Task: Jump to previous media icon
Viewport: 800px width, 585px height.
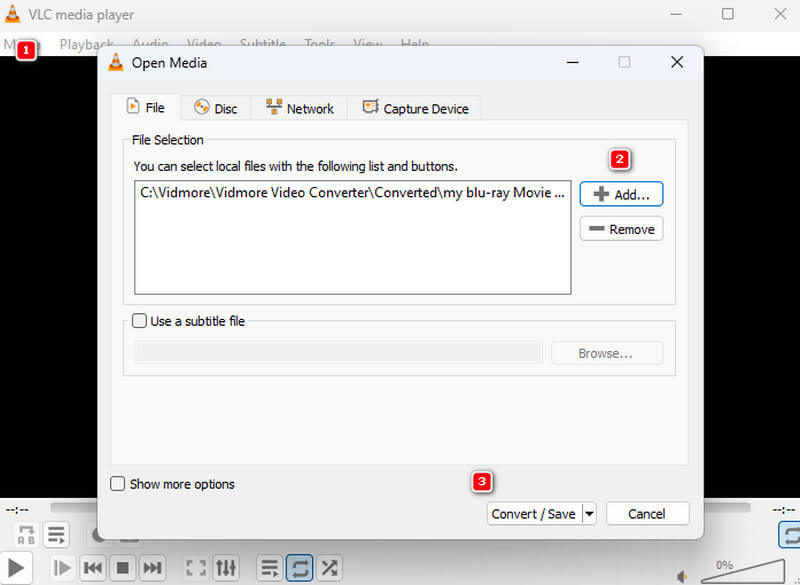Action: pos(93,568)
